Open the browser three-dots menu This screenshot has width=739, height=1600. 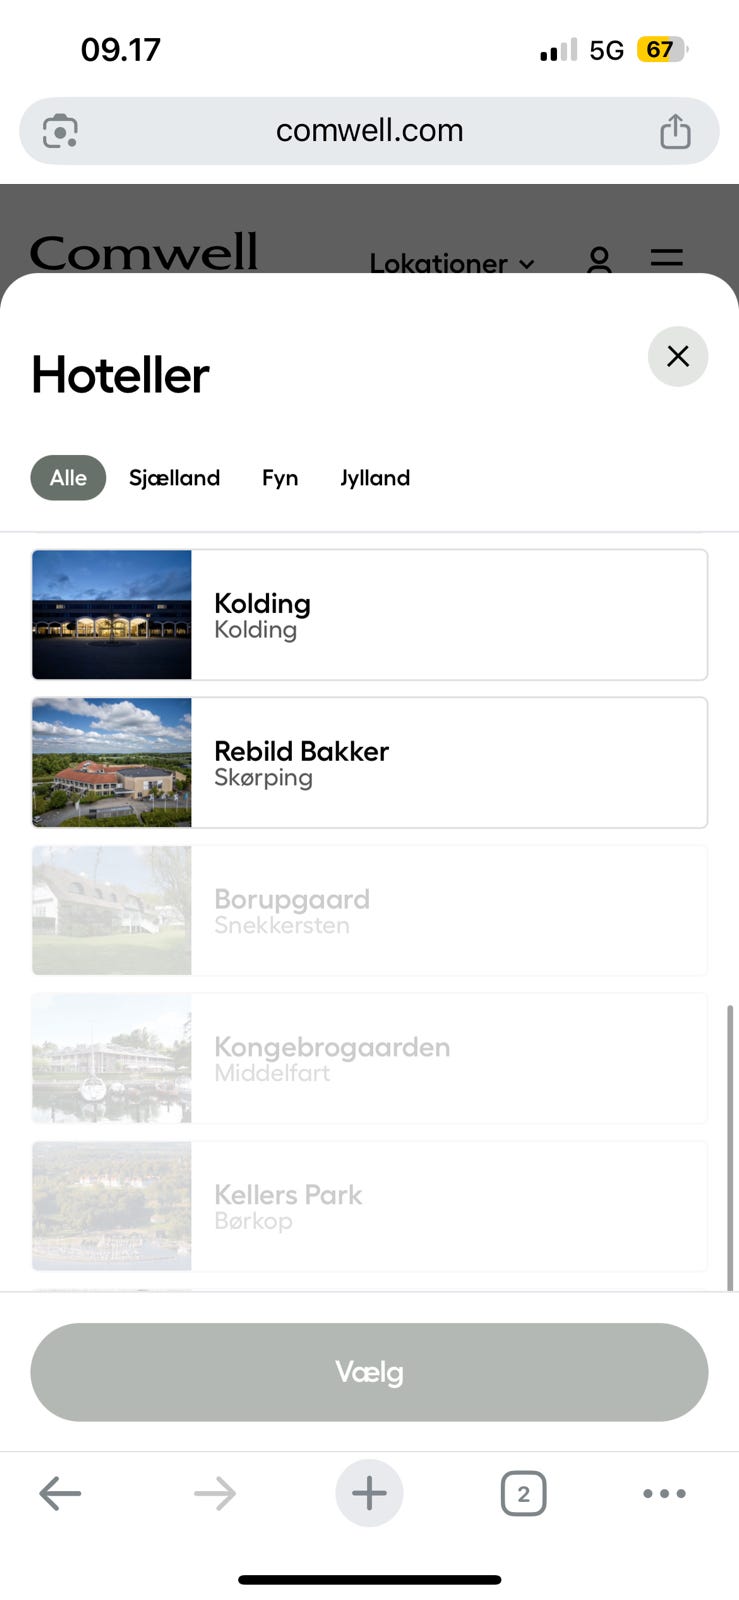click(x=664, y=1493)
